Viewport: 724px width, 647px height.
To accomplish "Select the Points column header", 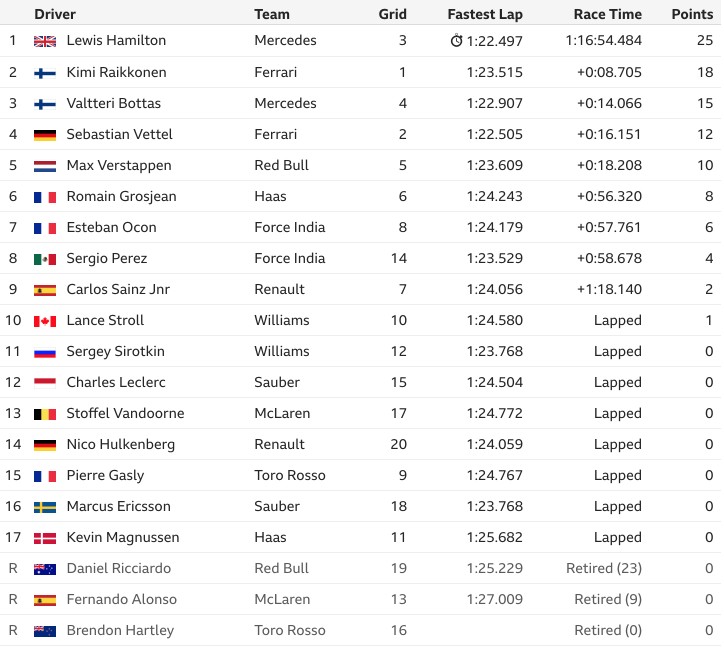I will [x=692, y=14].
